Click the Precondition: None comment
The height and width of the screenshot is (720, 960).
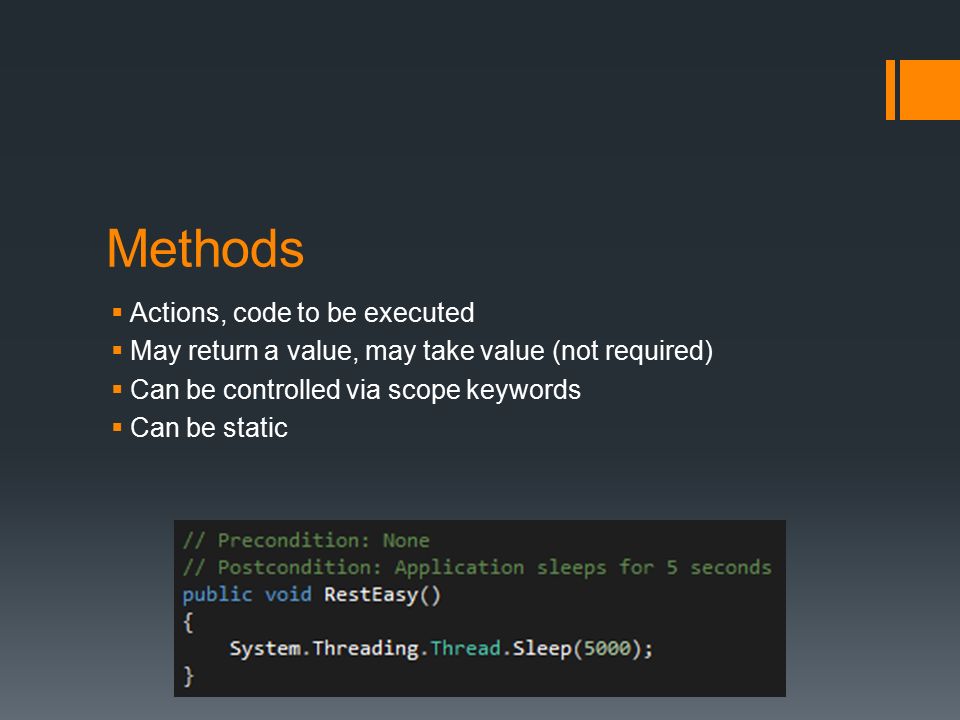tap(306, 541)
